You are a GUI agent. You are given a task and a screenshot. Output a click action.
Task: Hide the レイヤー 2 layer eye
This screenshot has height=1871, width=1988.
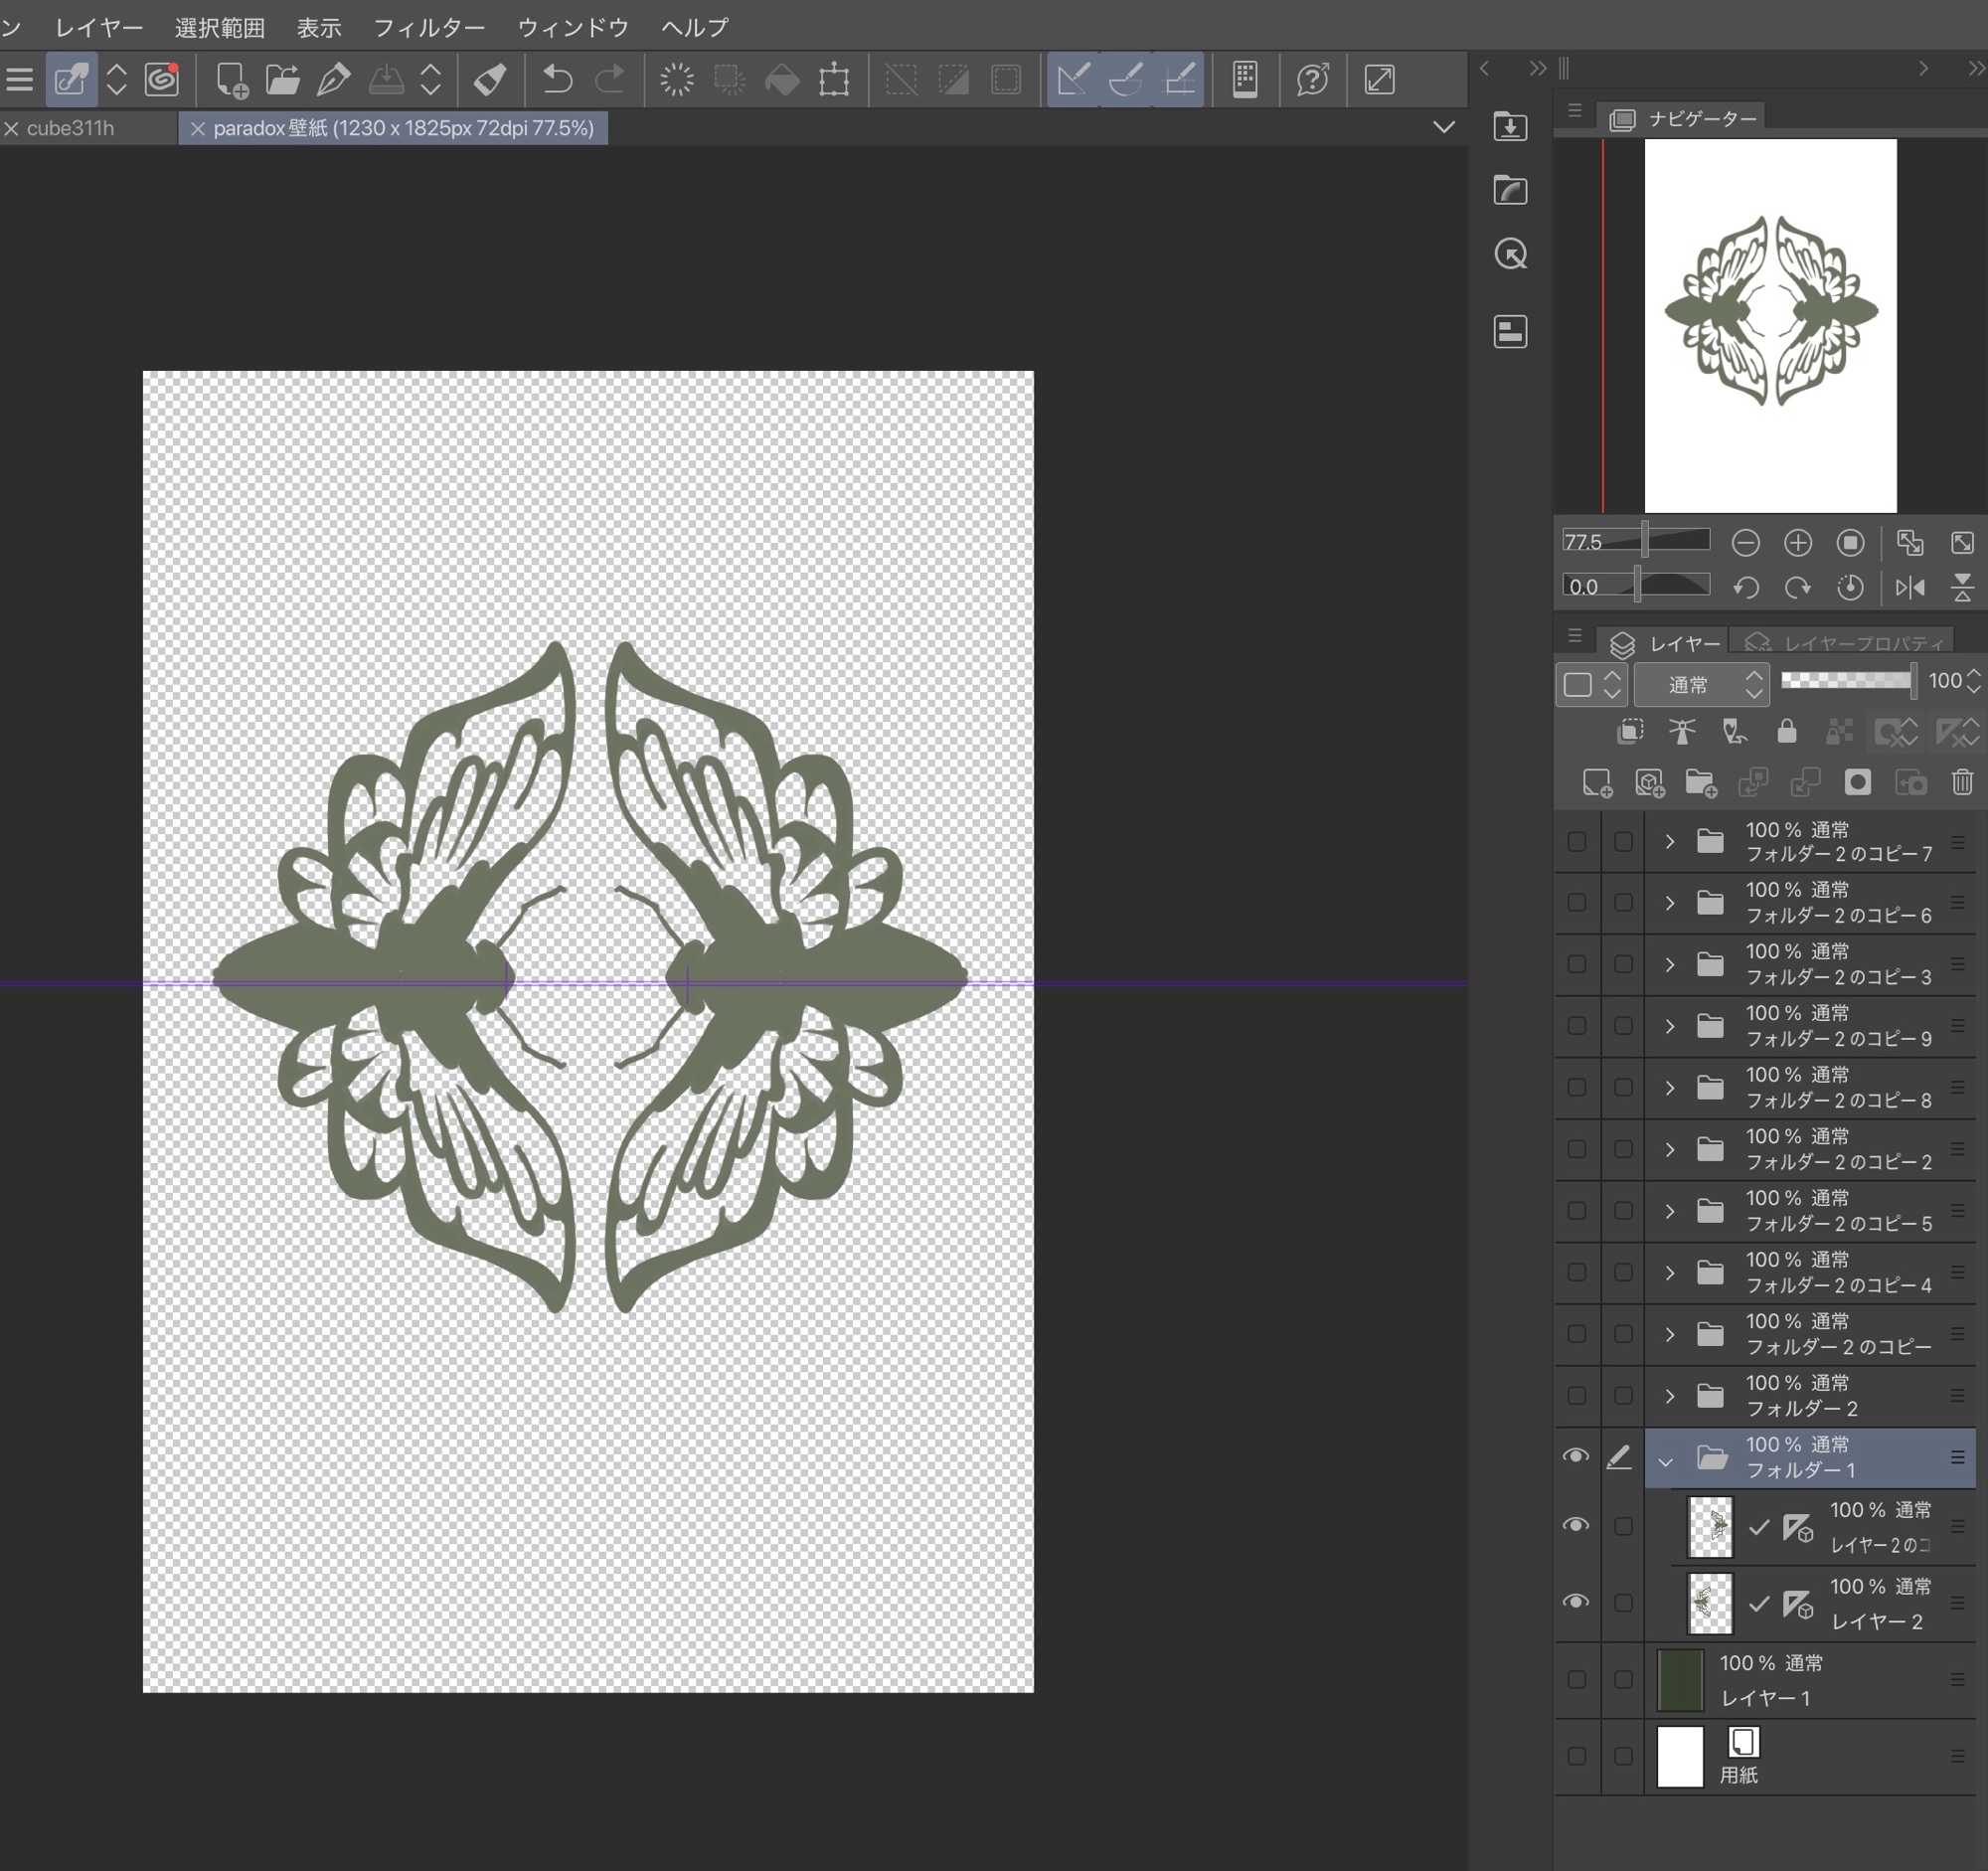click(x=1575, y=1602)
